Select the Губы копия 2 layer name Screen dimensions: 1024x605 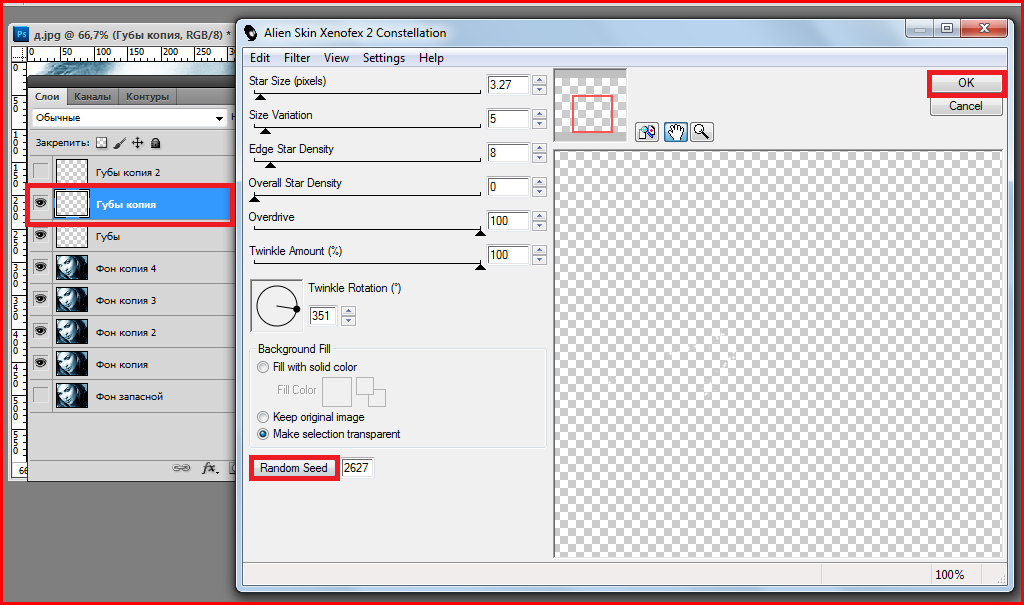(128, 172)
